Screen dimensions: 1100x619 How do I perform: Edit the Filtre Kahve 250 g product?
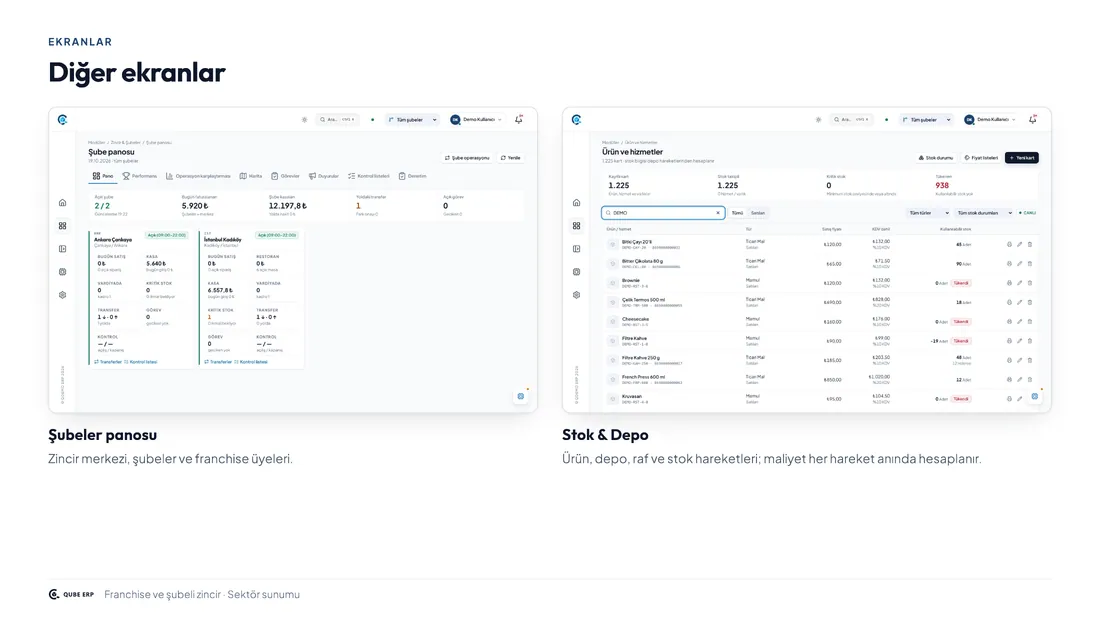pos(1019,360)
